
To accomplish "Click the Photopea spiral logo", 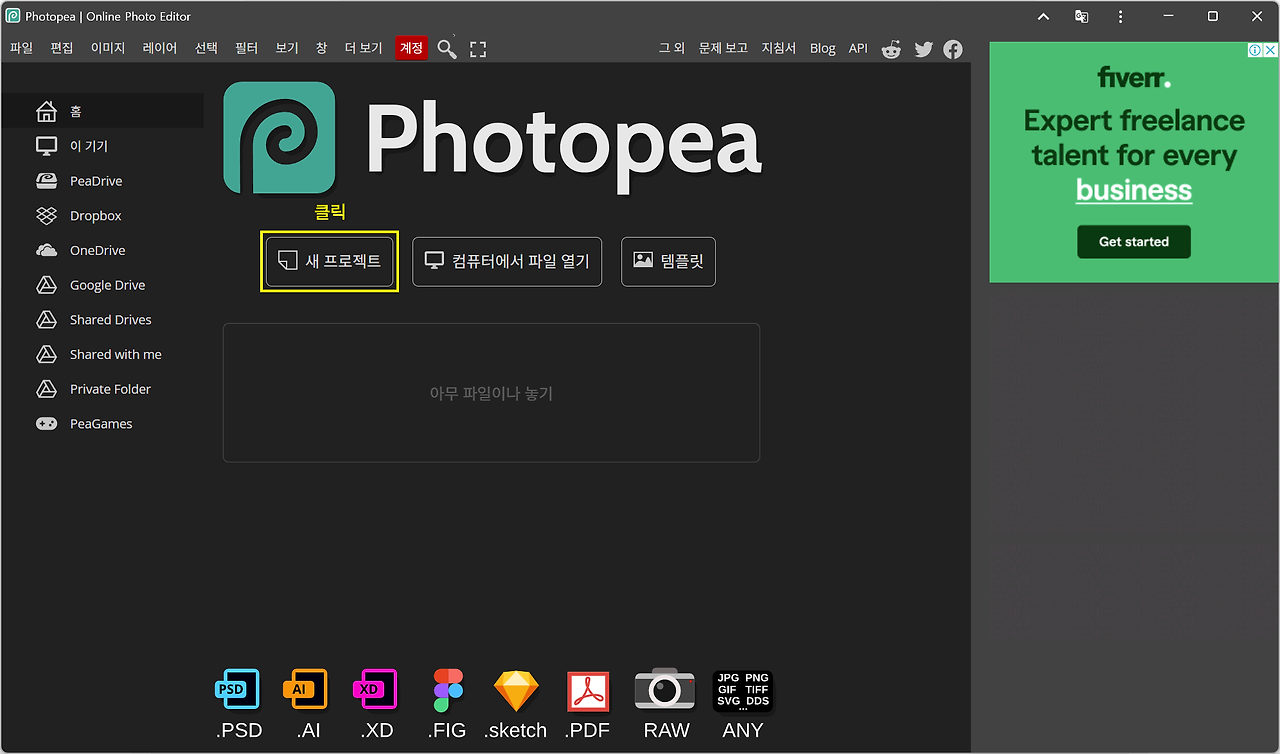I will [x=279, y=138].
